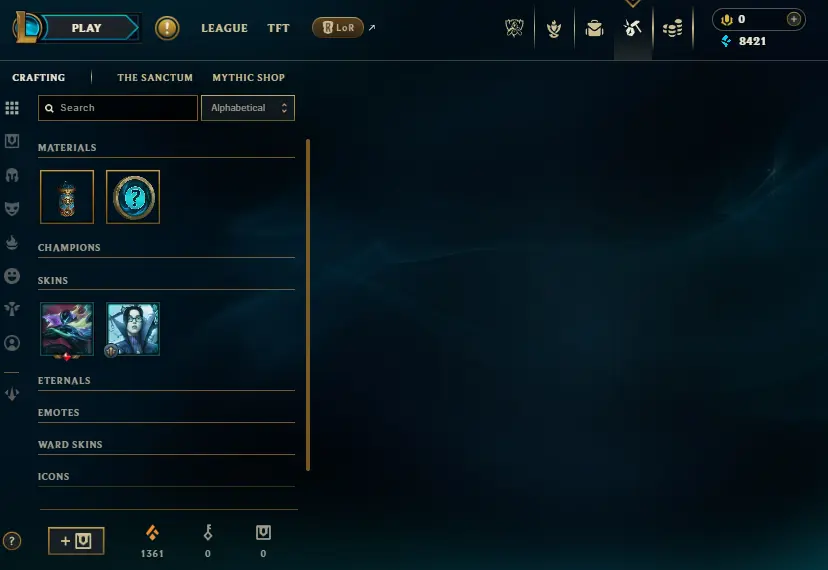Open the Profile crest icon in top bar
Screen dimensions: 828x570
coord(553,28)
